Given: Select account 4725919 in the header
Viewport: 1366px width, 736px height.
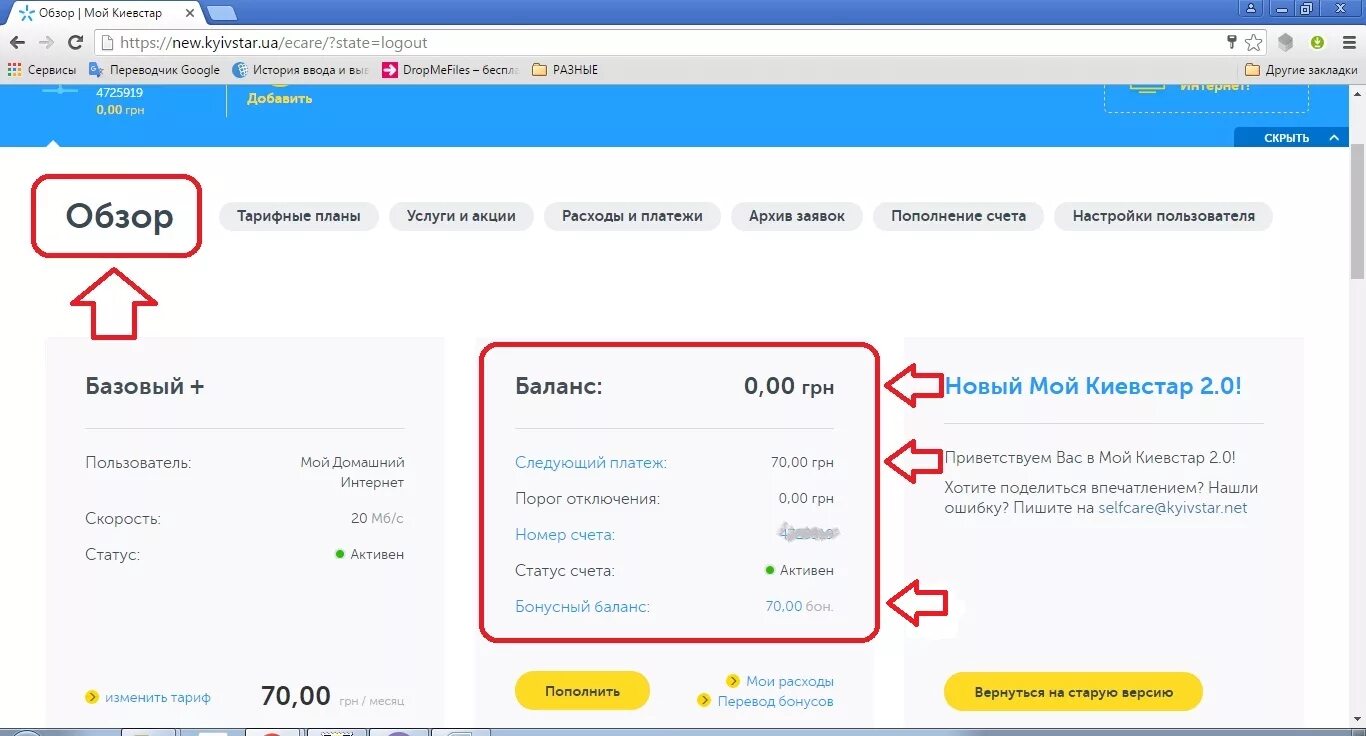Looking at the screenshot, I should [x=119, y=92].
